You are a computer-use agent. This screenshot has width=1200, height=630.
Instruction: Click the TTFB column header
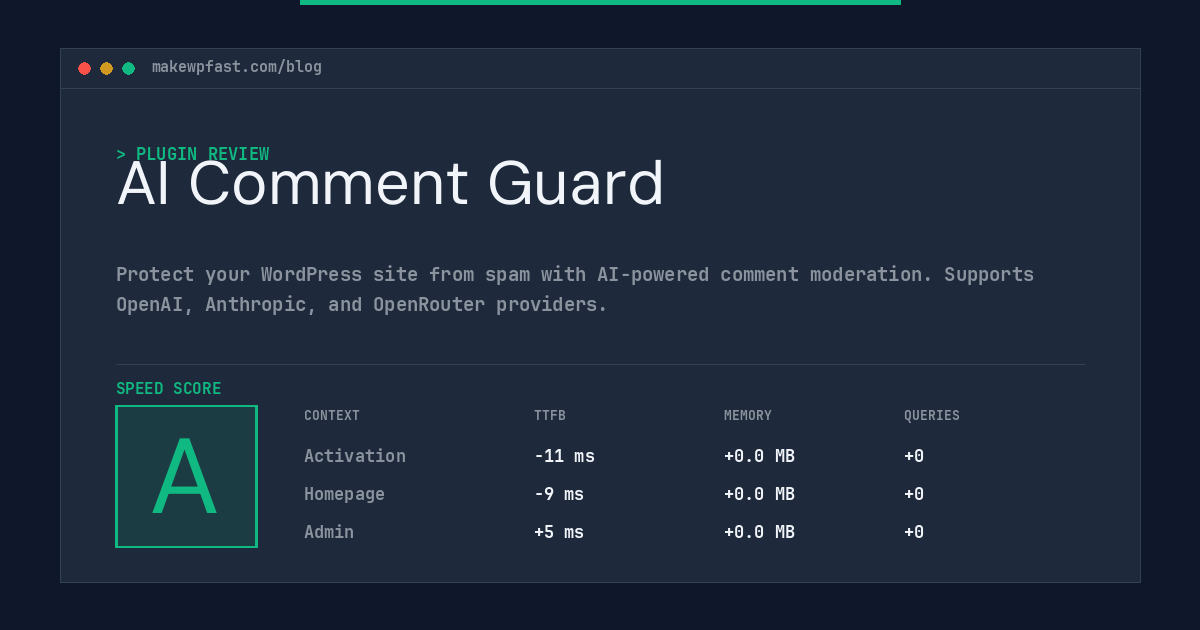click(550, 416)
